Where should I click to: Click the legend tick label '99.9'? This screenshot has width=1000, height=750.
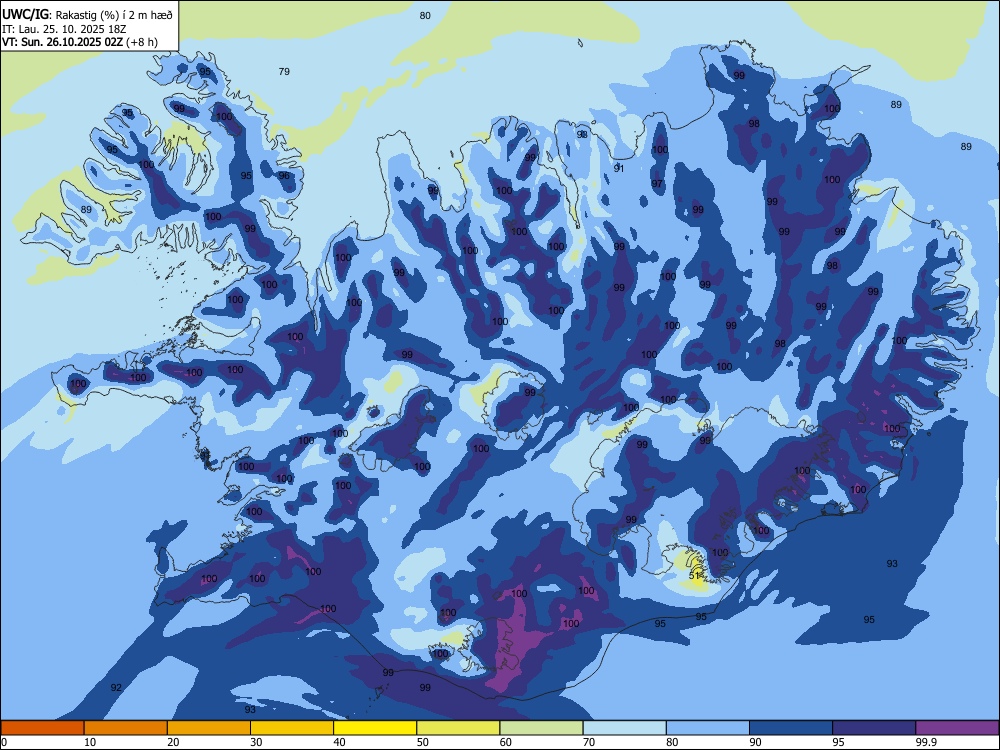tap(926, 742)
